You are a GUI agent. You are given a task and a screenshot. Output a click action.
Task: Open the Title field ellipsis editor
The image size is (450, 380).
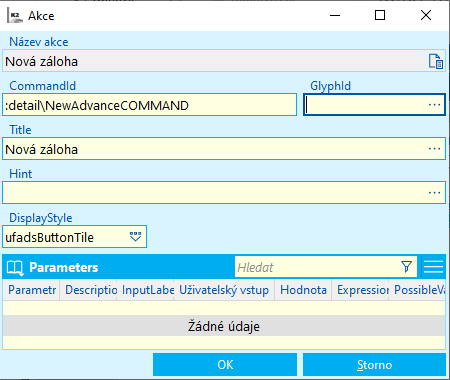click(434, 149)
